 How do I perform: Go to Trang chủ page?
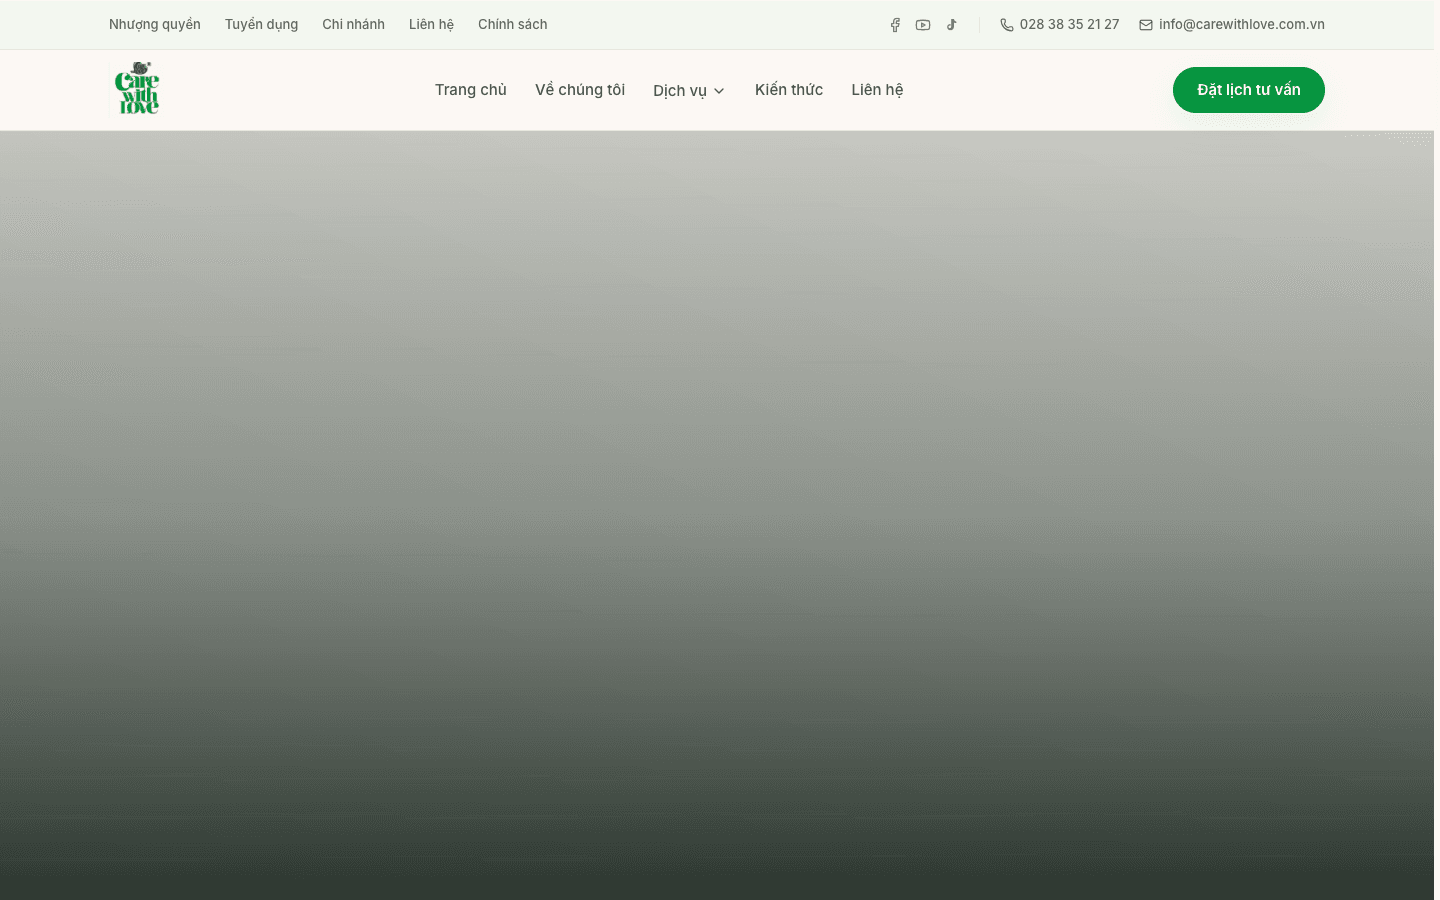click(x=471, y=90)
